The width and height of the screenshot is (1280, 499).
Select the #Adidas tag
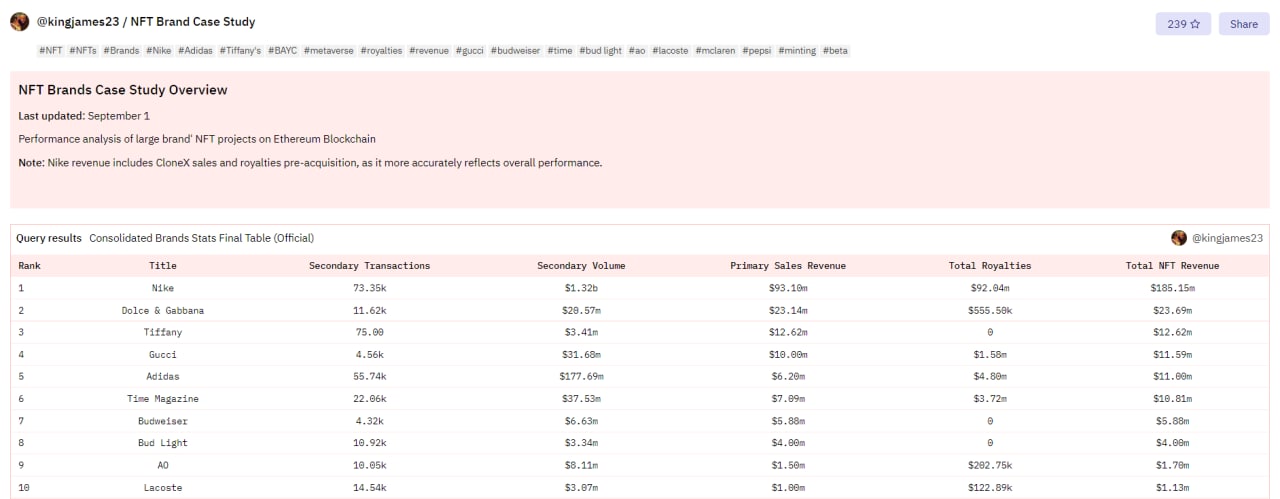[x=196, y=50]
